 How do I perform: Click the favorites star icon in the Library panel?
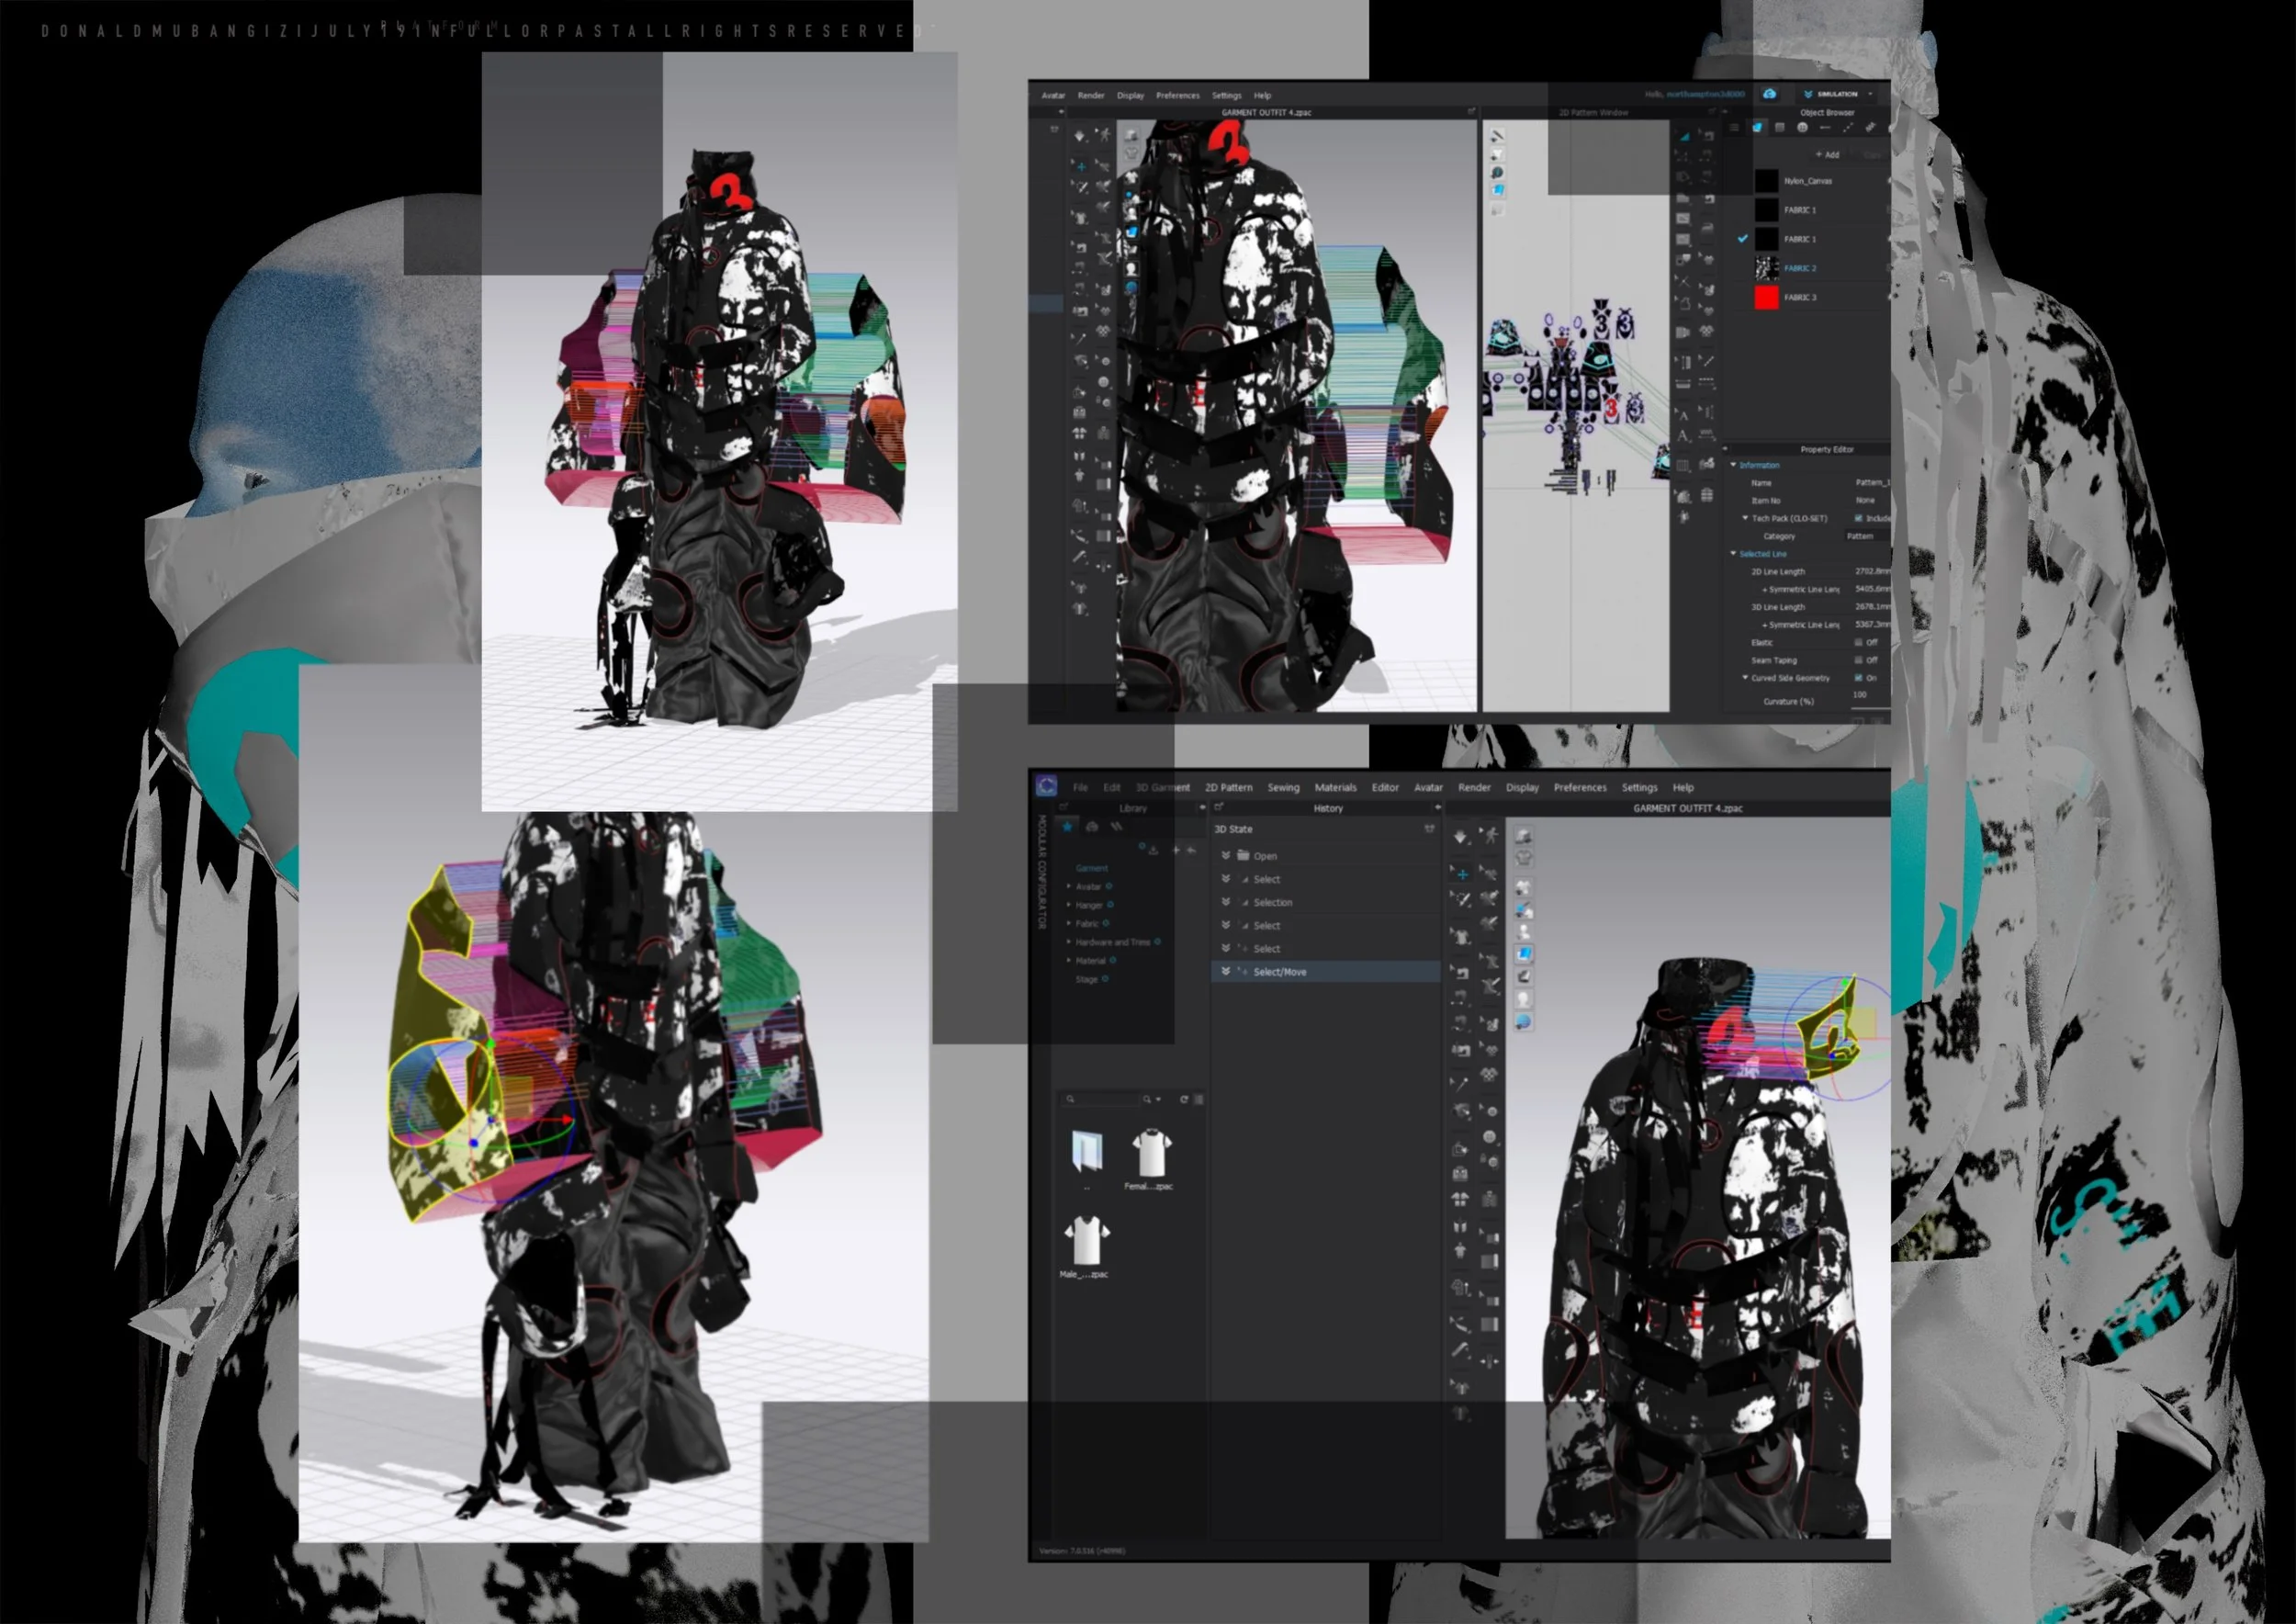pyautogui.click(x=1067, y=827)
